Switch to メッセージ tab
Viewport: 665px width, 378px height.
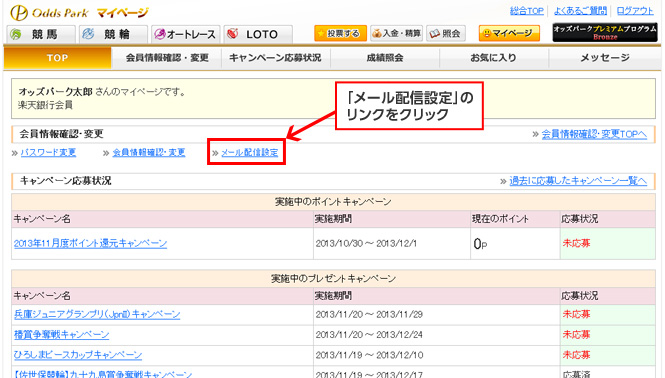(605, 58)
